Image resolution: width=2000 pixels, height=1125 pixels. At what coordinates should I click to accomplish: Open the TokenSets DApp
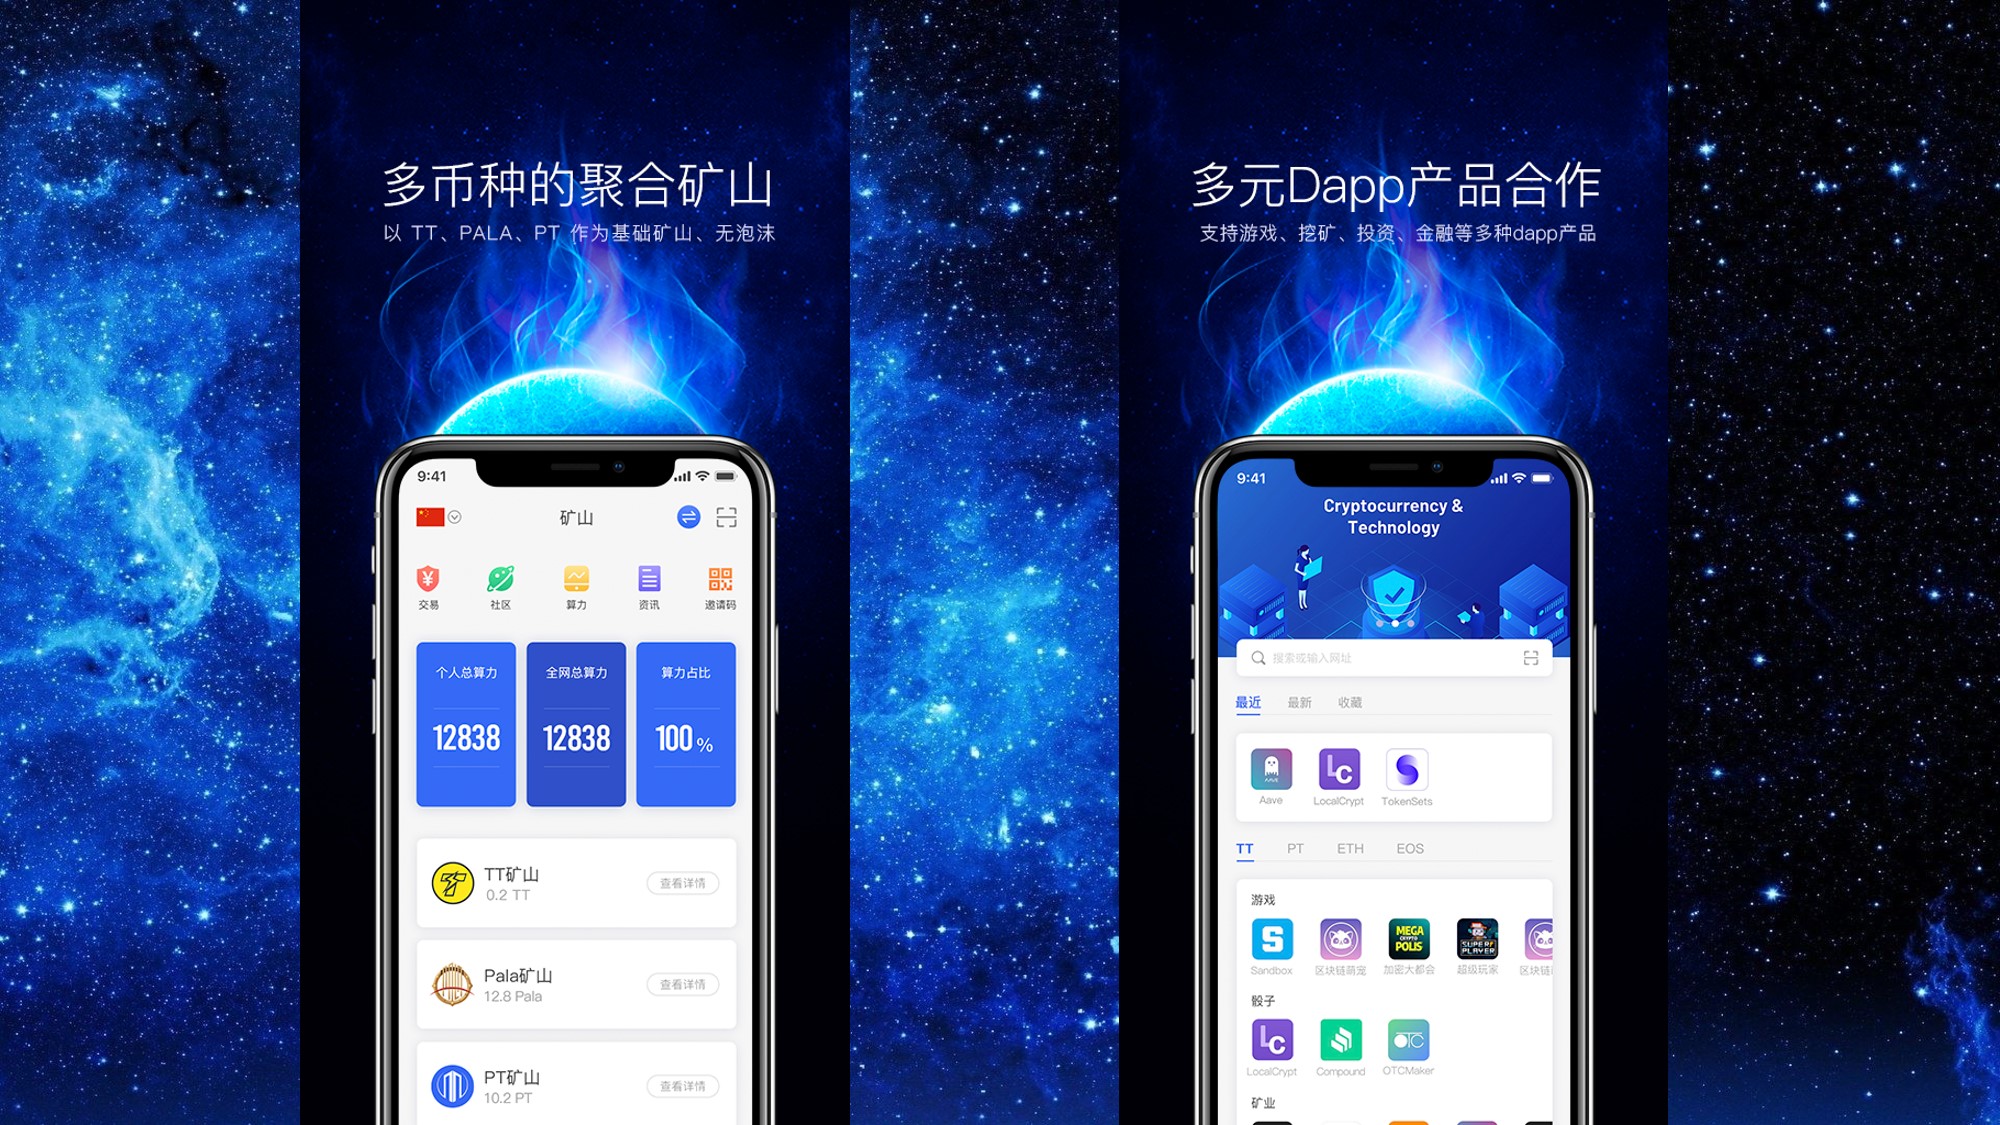[1407, 775]
